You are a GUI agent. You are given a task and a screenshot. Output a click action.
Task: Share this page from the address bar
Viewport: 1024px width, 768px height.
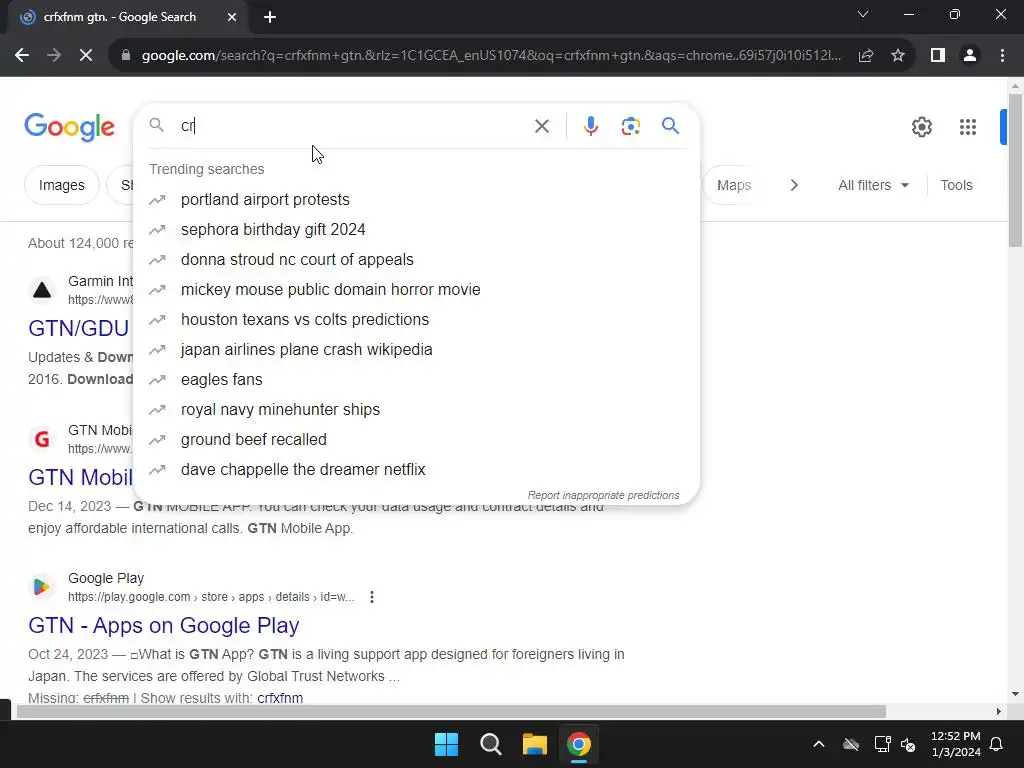[866, 56]
